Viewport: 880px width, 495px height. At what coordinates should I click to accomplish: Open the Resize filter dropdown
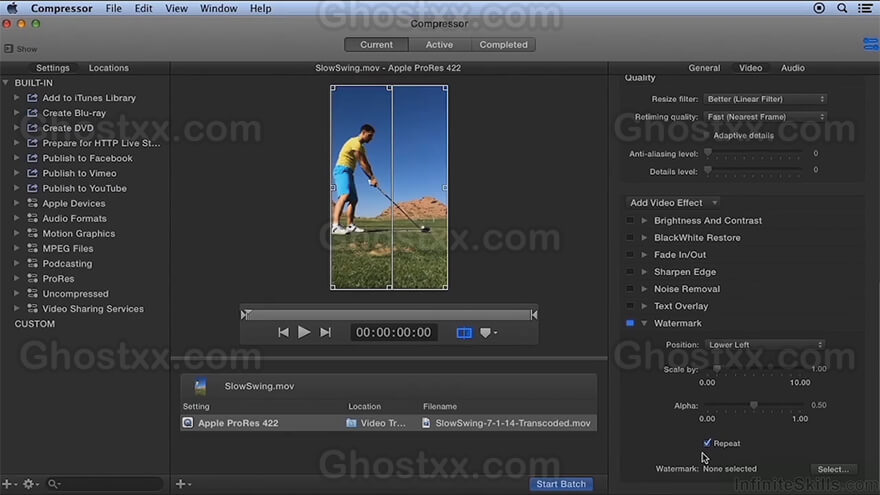(766, 99)
